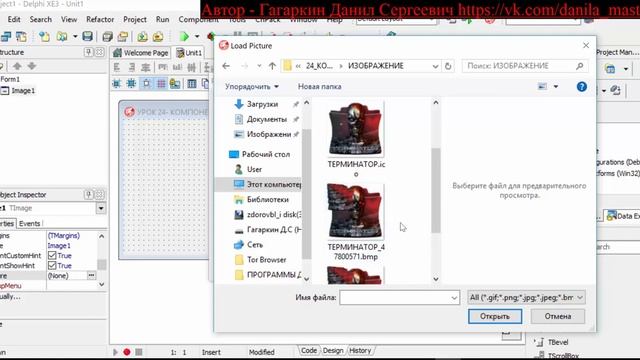
Task: Open recent locations dropdown arrow
Action: 259,66
